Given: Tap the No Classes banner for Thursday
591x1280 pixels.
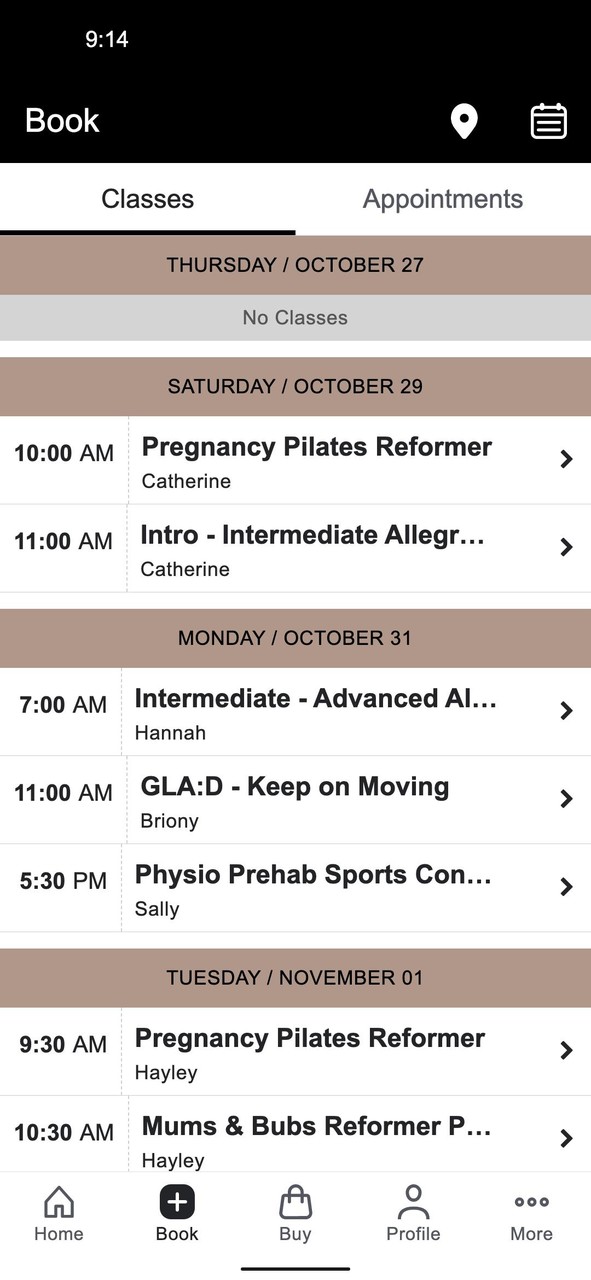Looking at the screenshot, I should pyautogui.click(x=295, y=317).
